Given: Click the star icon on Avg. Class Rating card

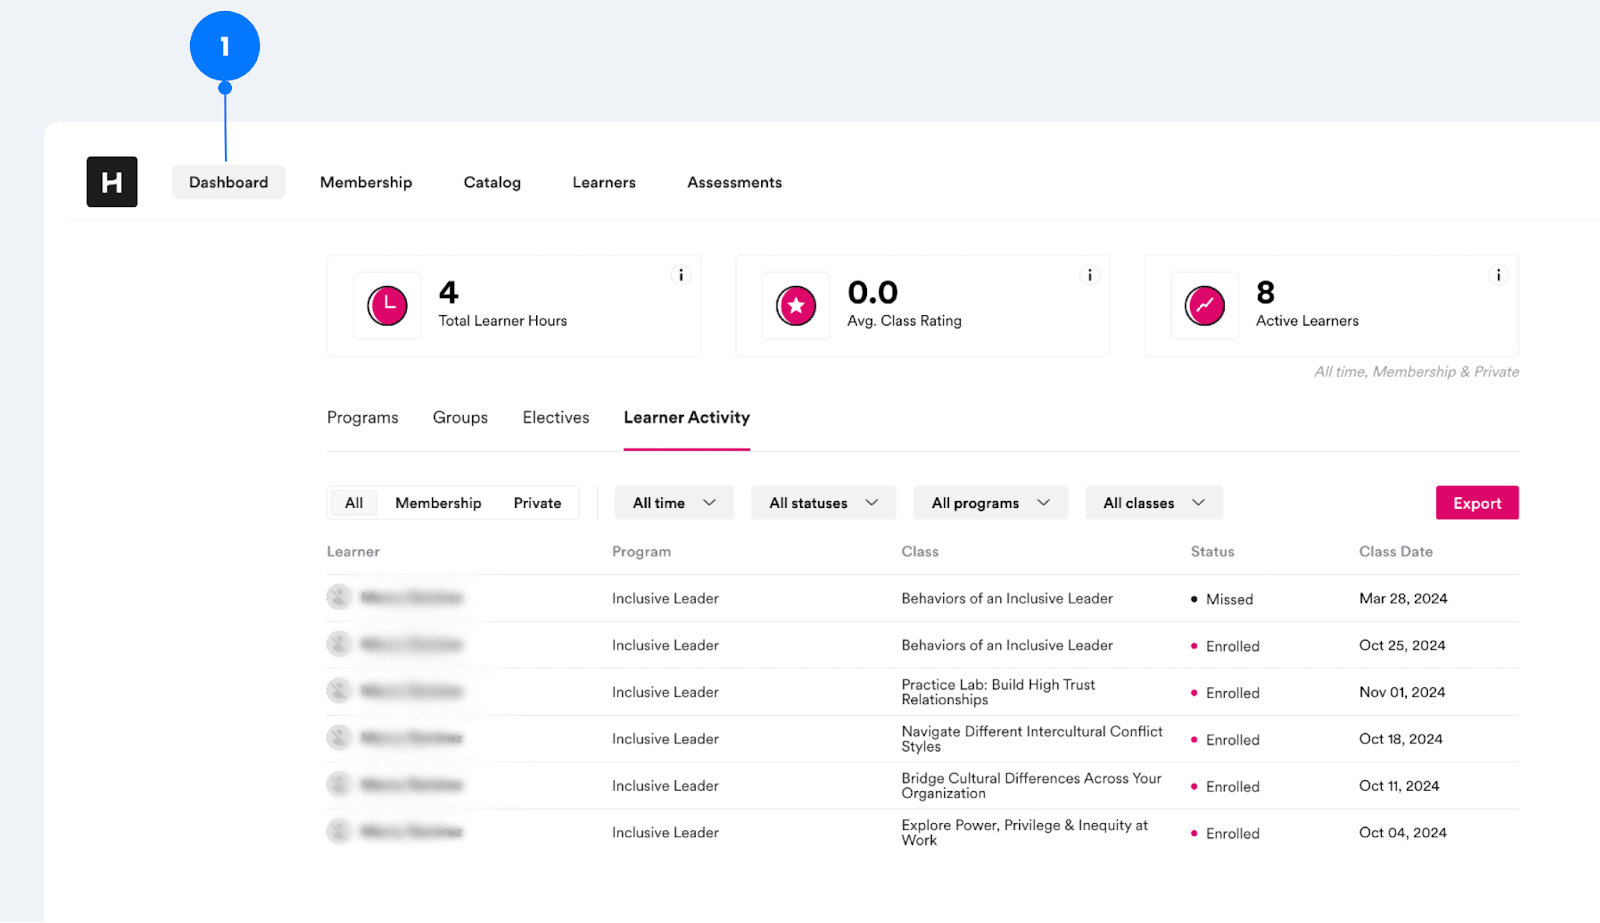Looking at the screenshot, I should coord(795,306).
